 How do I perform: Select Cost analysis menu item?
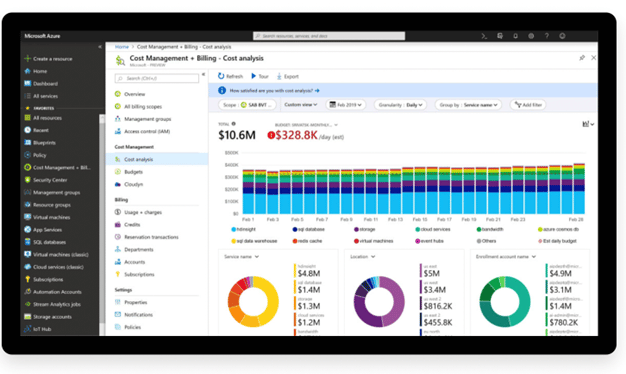tap(156, 159)
